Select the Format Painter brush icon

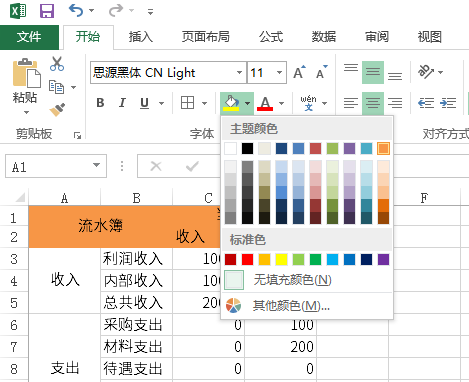57,110
